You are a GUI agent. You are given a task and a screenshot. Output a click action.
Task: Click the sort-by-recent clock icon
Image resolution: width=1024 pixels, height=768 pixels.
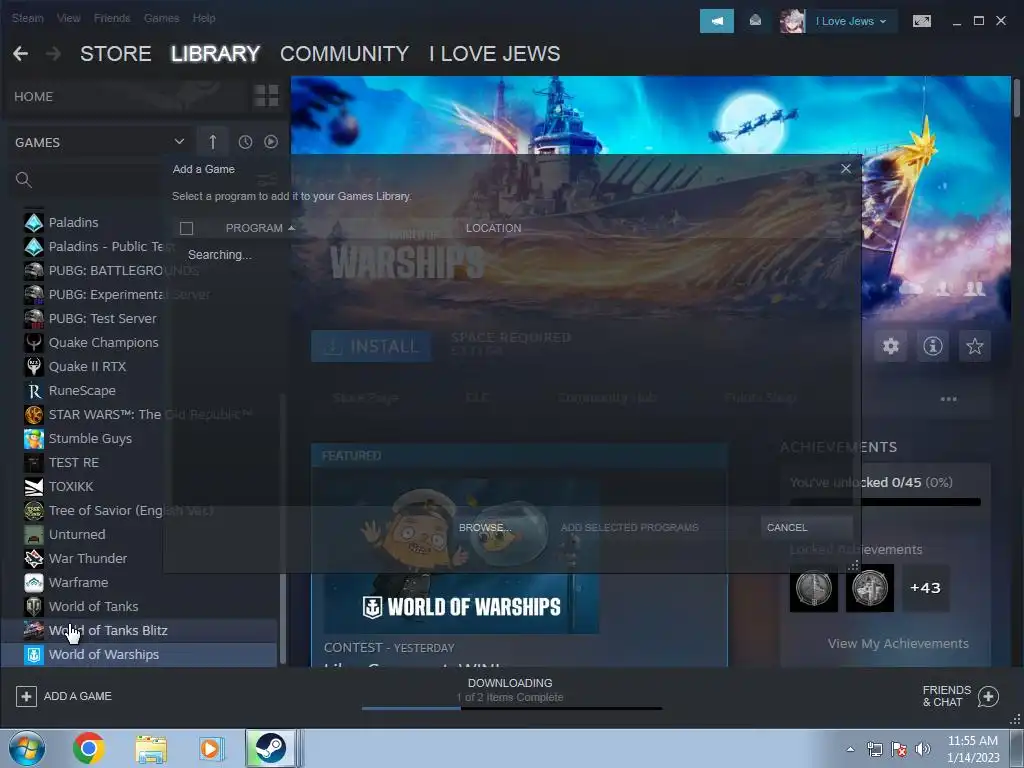[245, 142]
